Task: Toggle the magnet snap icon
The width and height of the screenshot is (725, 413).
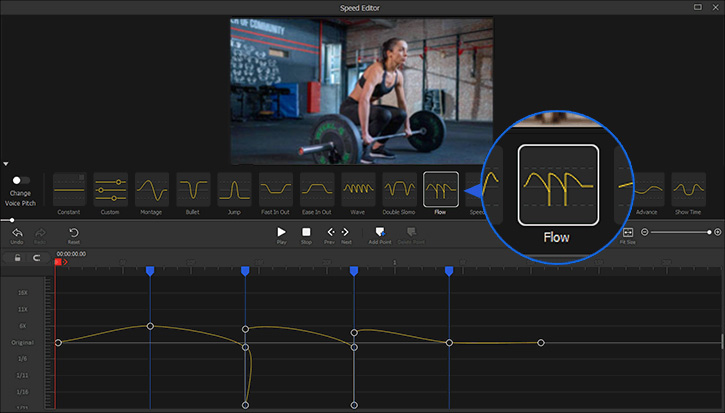Action: pyautogui.click(x=38, y=257)
